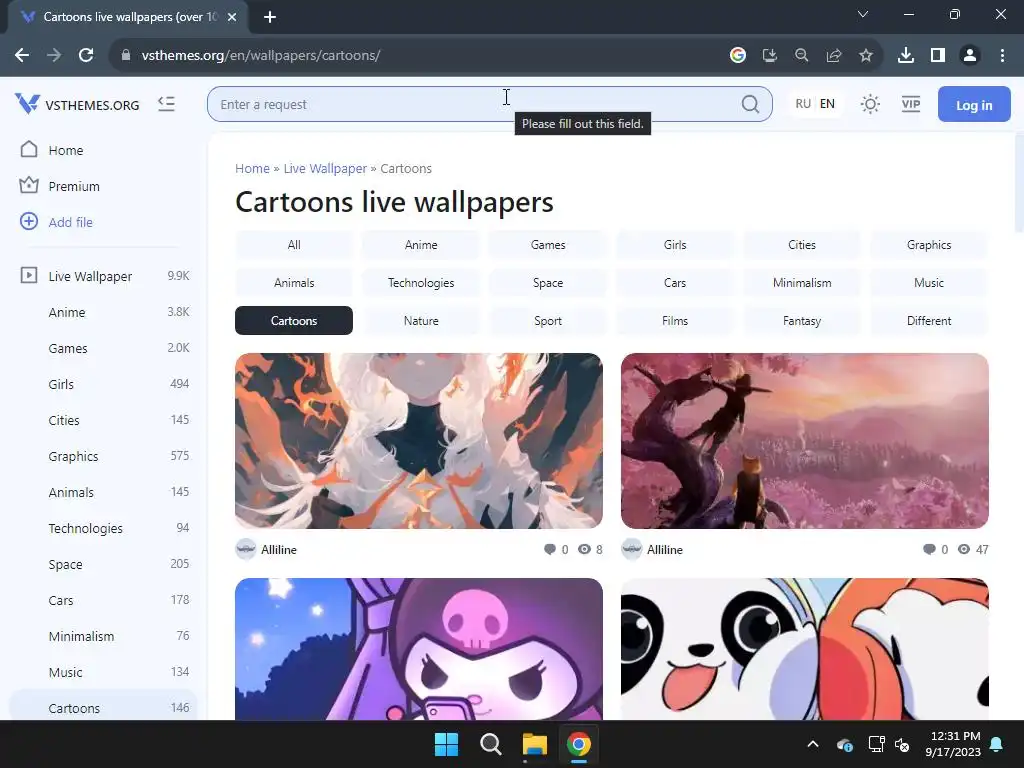The height and width of the screenshot is (768, 1024).
Task: Open tab search chevron
Action: coord(863,14)
